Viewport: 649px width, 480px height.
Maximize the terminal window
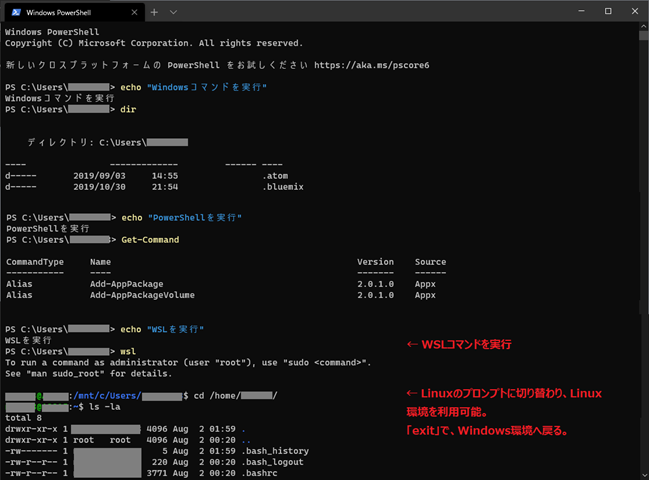pos(608,11)
